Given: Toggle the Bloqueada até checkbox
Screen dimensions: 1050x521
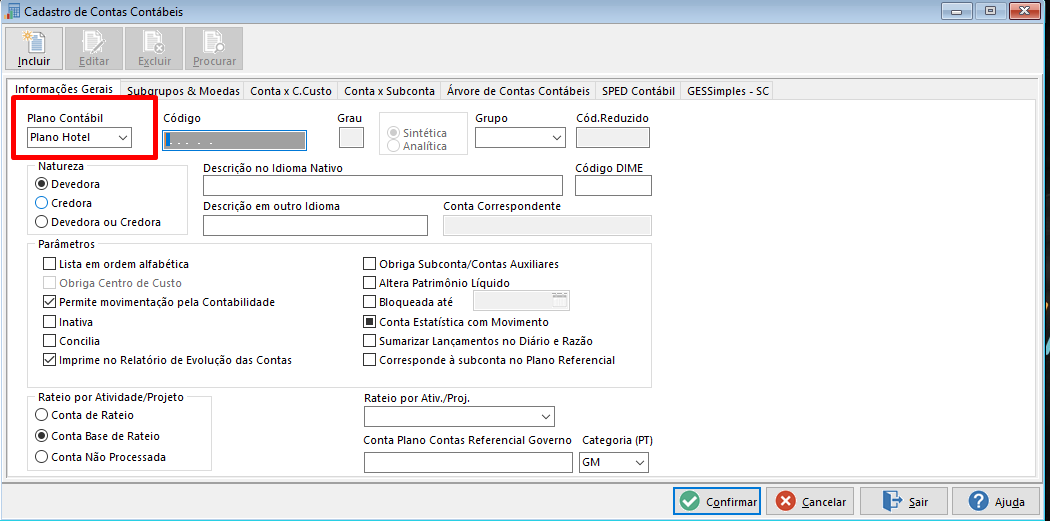Looking at the screenshot, I should pos(370,301).
